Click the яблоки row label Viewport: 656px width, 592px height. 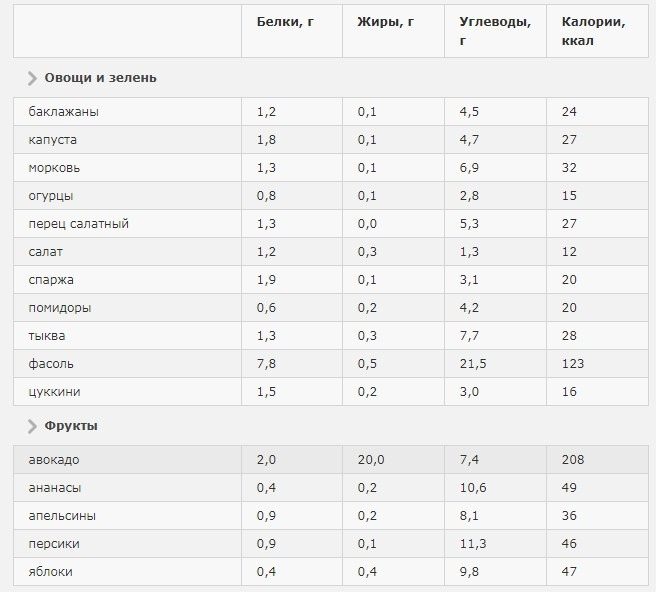tap(51, 572)
